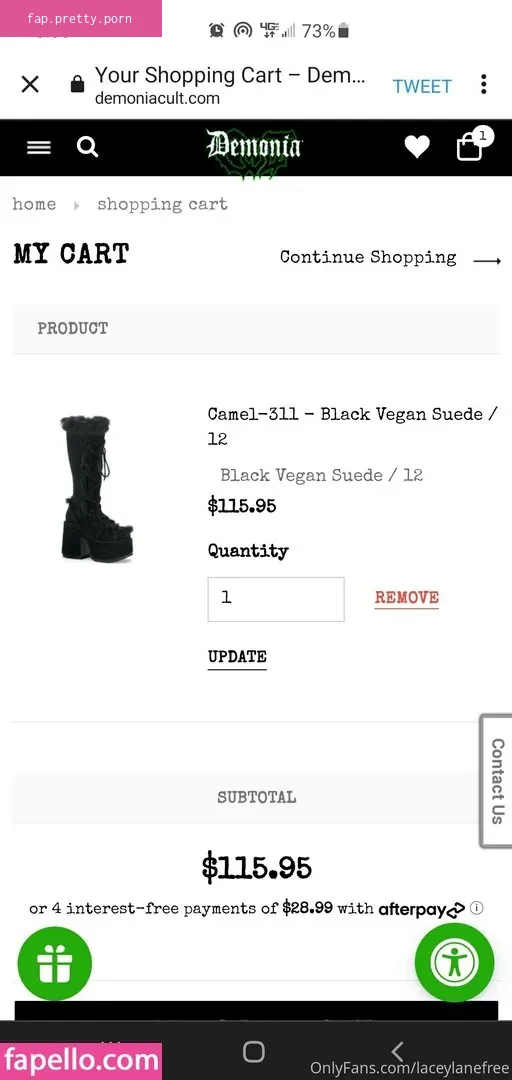The image size is (512, 1080).
Task: Remove Camel-311 boots from cart
Action: [407, 598]
